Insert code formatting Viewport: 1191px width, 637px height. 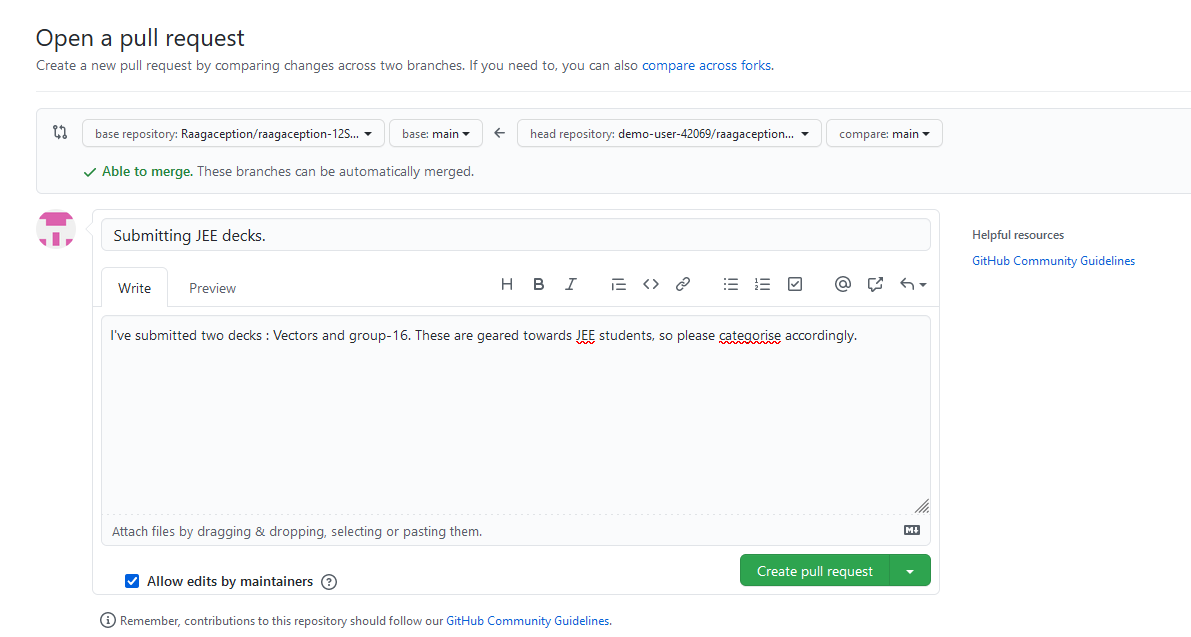[651, 285]
